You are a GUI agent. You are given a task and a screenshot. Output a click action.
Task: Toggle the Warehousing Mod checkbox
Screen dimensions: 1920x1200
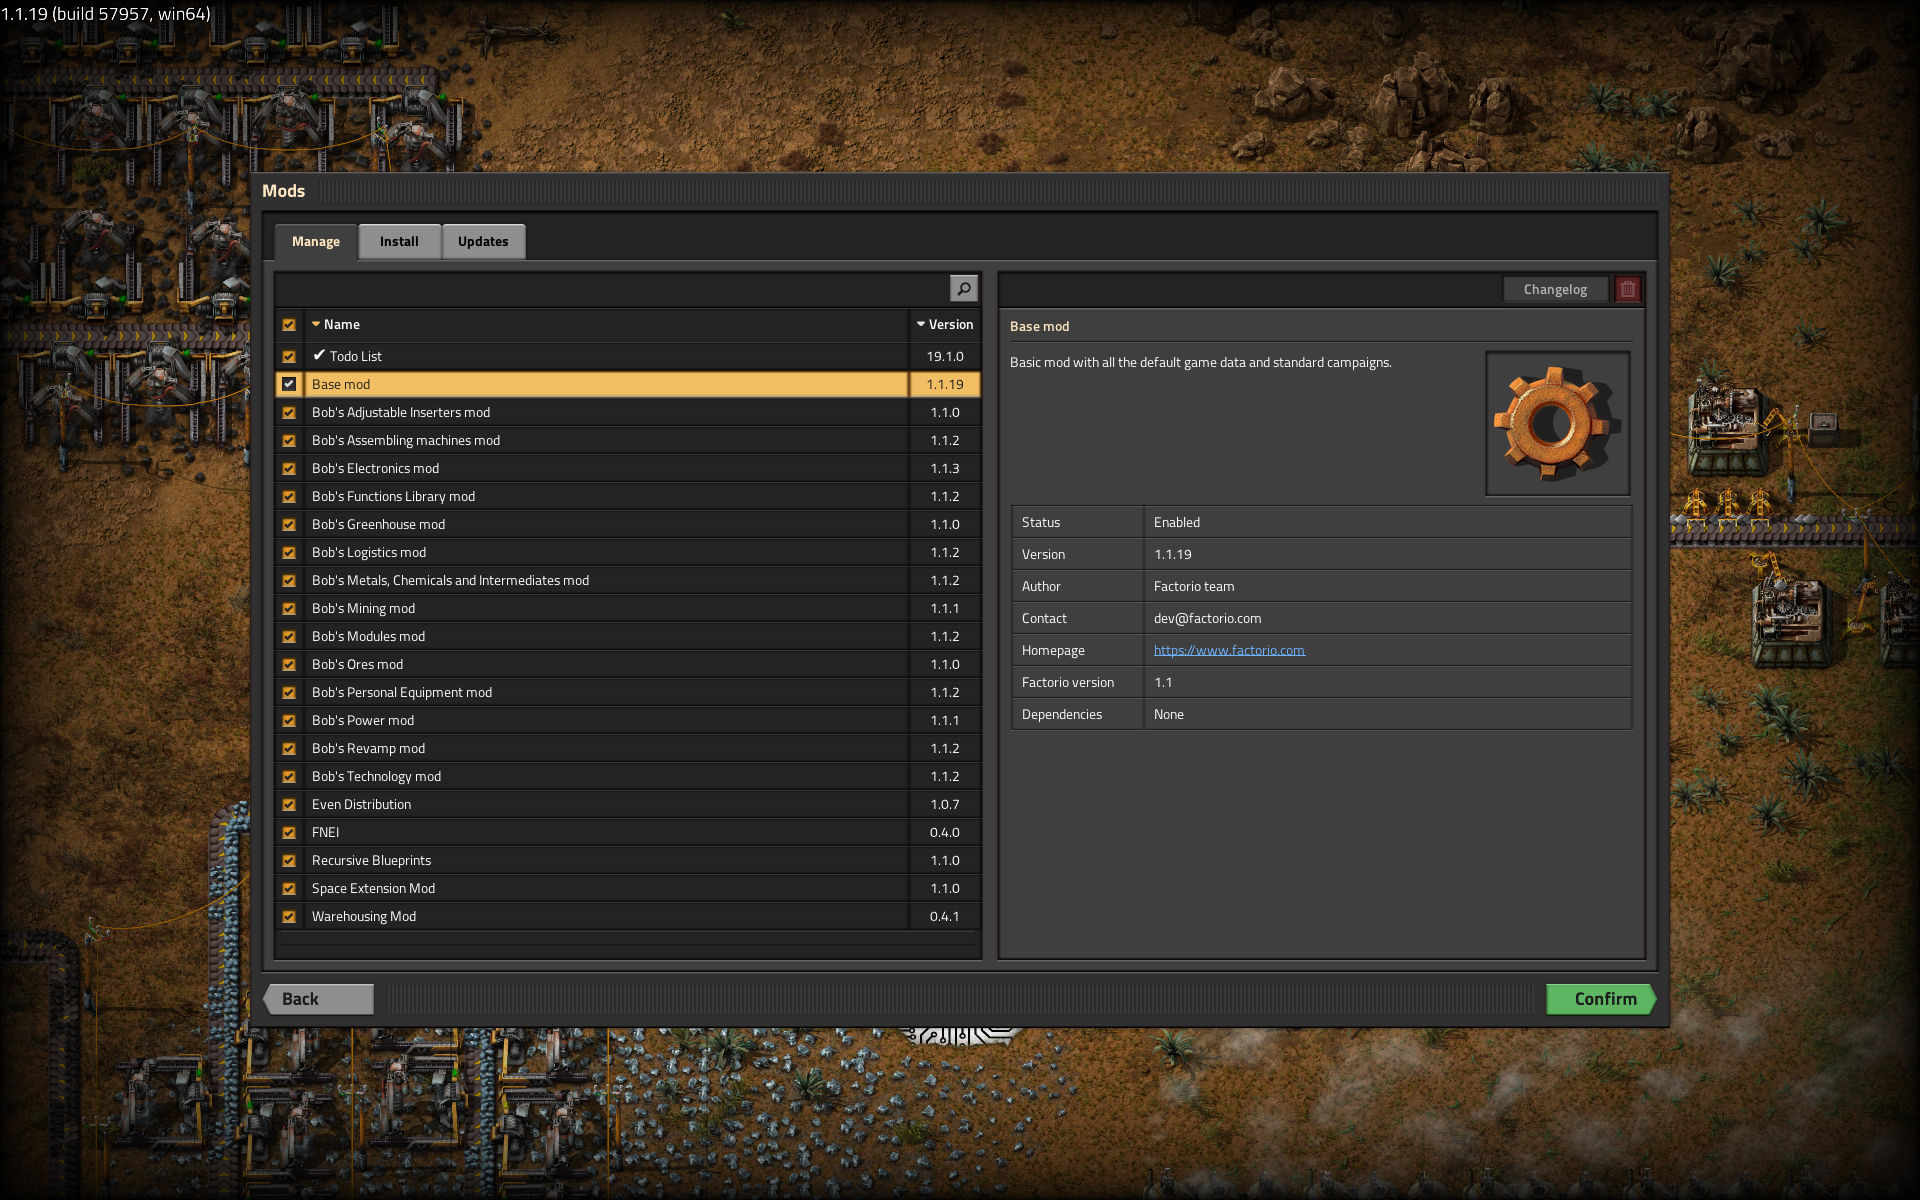(x=289, y=917)
